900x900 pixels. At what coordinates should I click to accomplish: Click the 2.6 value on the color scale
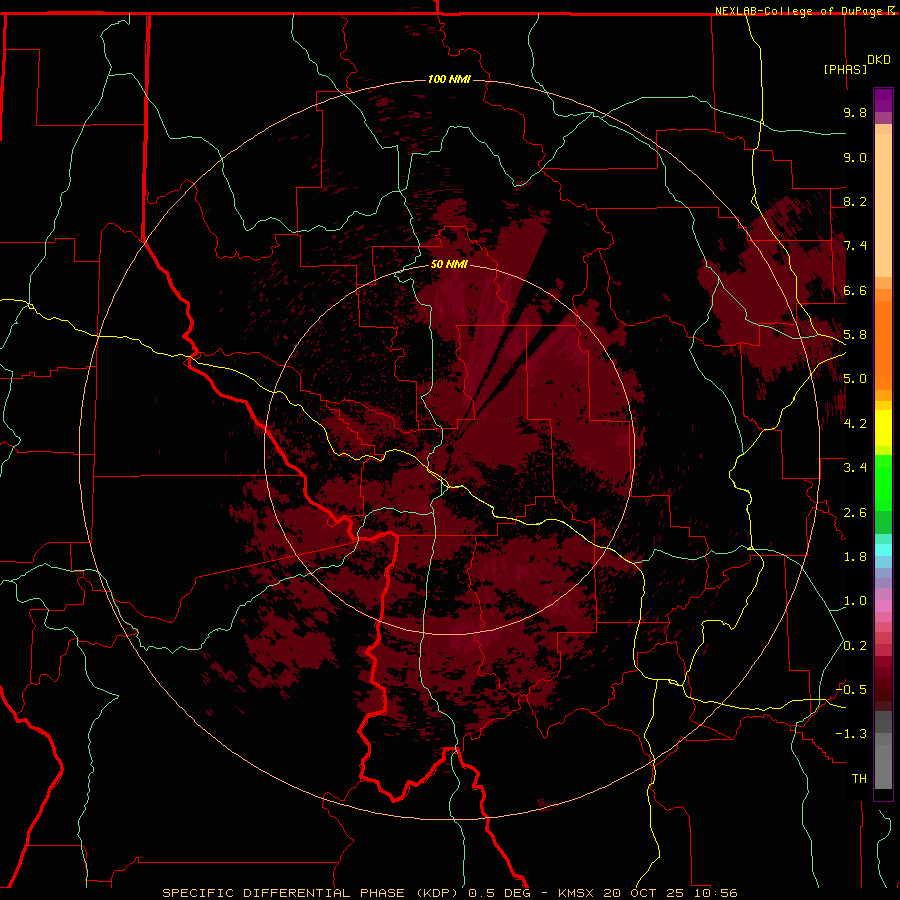(x=855, y=513)
